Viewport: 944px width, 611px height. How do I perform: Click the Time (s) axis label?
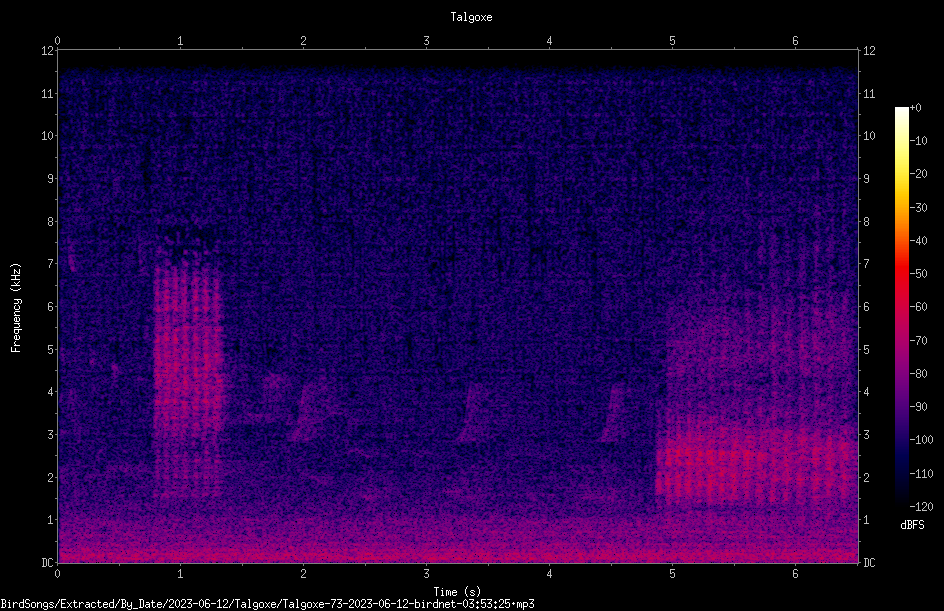pos(457,592)
